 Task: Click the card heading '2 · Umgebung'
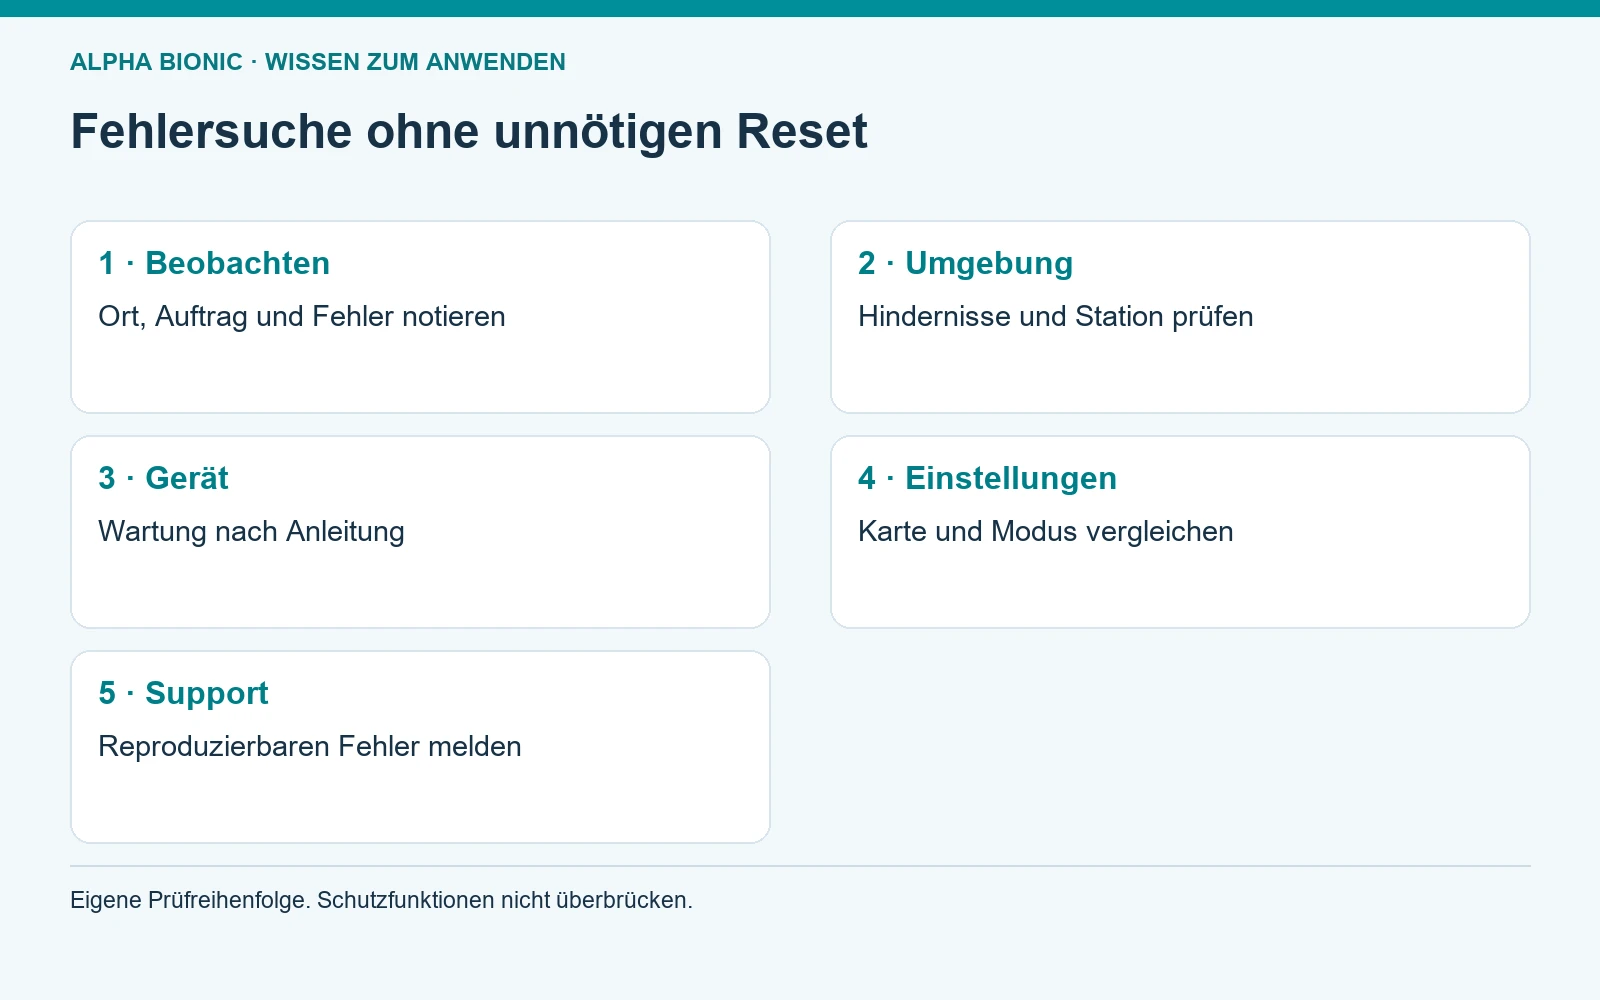[x=965, y=263]
